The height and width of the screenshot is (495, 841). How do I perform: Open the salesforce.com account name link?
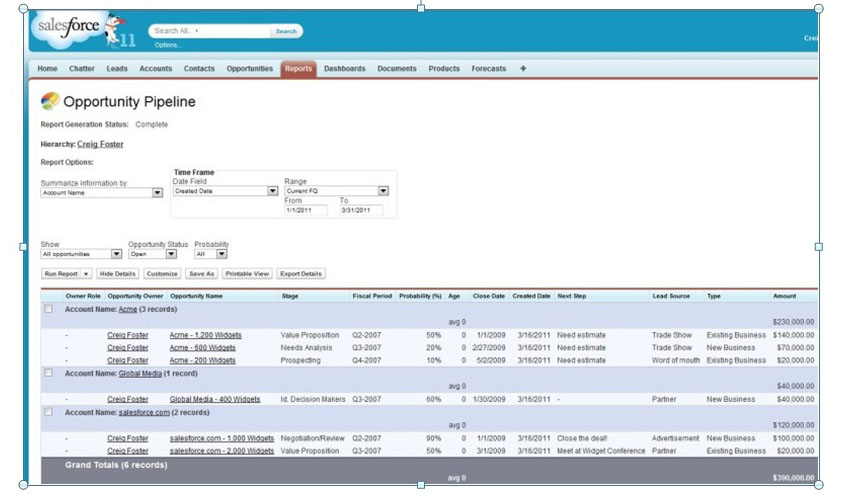(144, 412)
